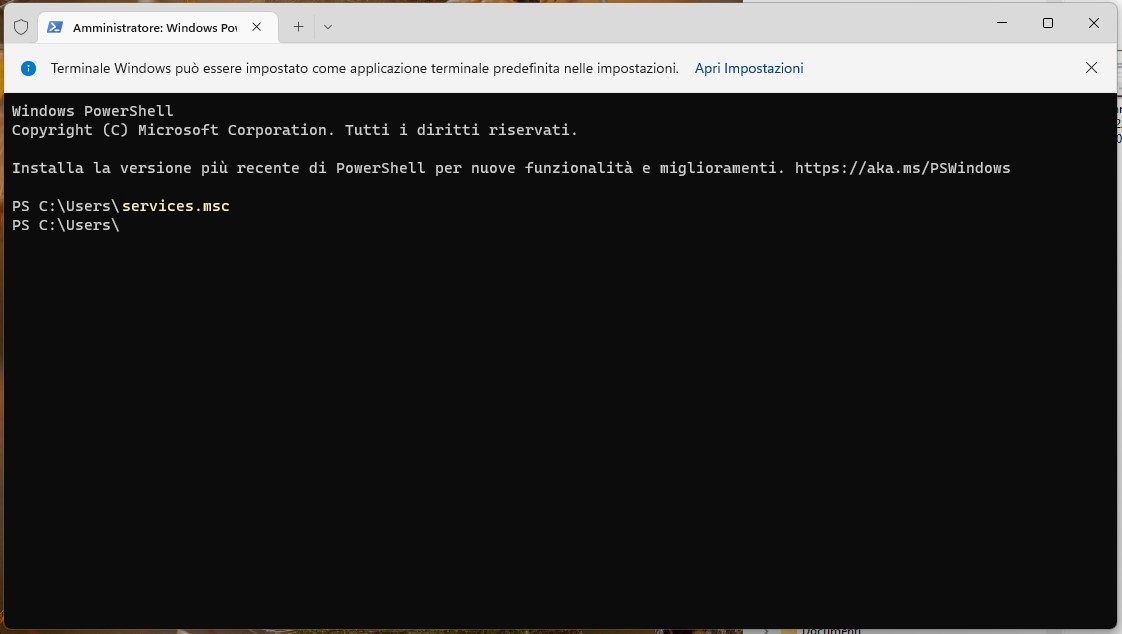The height and width of the screenshot is (634, 1122).
Task: Open the Apri Impostazioni link
Action: point(748,68)
